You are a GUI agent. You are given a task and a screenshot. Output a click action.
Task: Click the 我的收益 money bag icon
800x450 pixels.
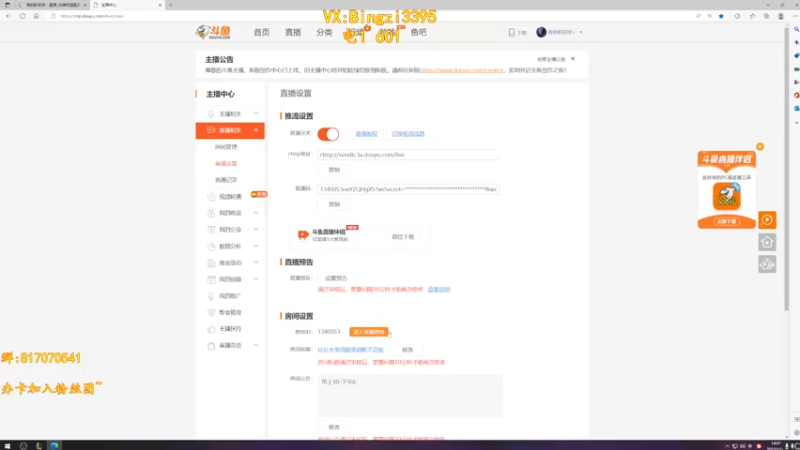(x=211, y=213)
